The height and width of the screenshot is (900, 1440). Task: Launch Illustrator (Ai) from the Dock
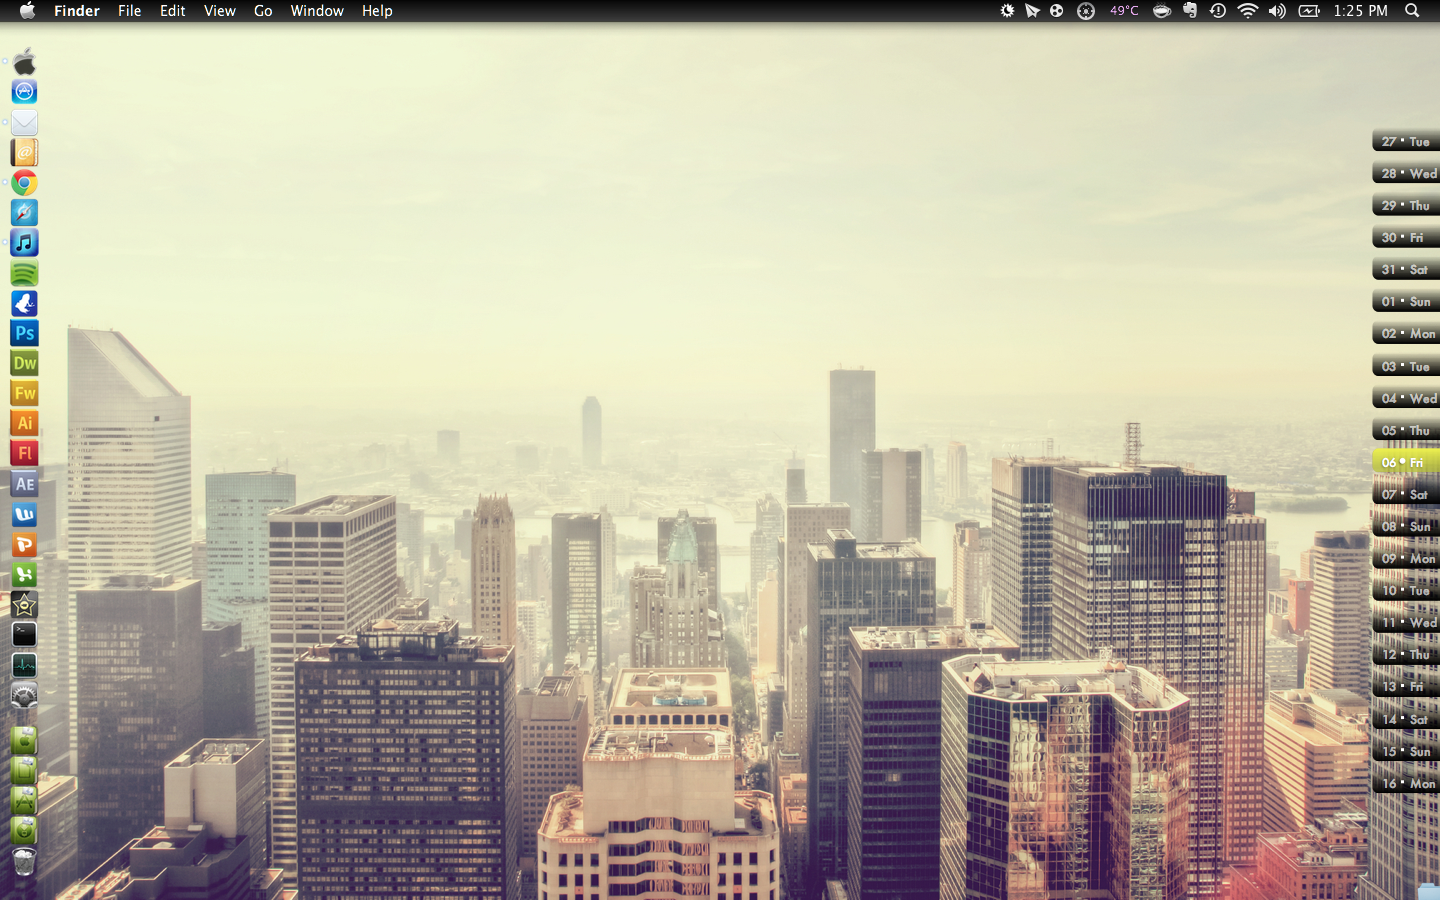(24, 423)
